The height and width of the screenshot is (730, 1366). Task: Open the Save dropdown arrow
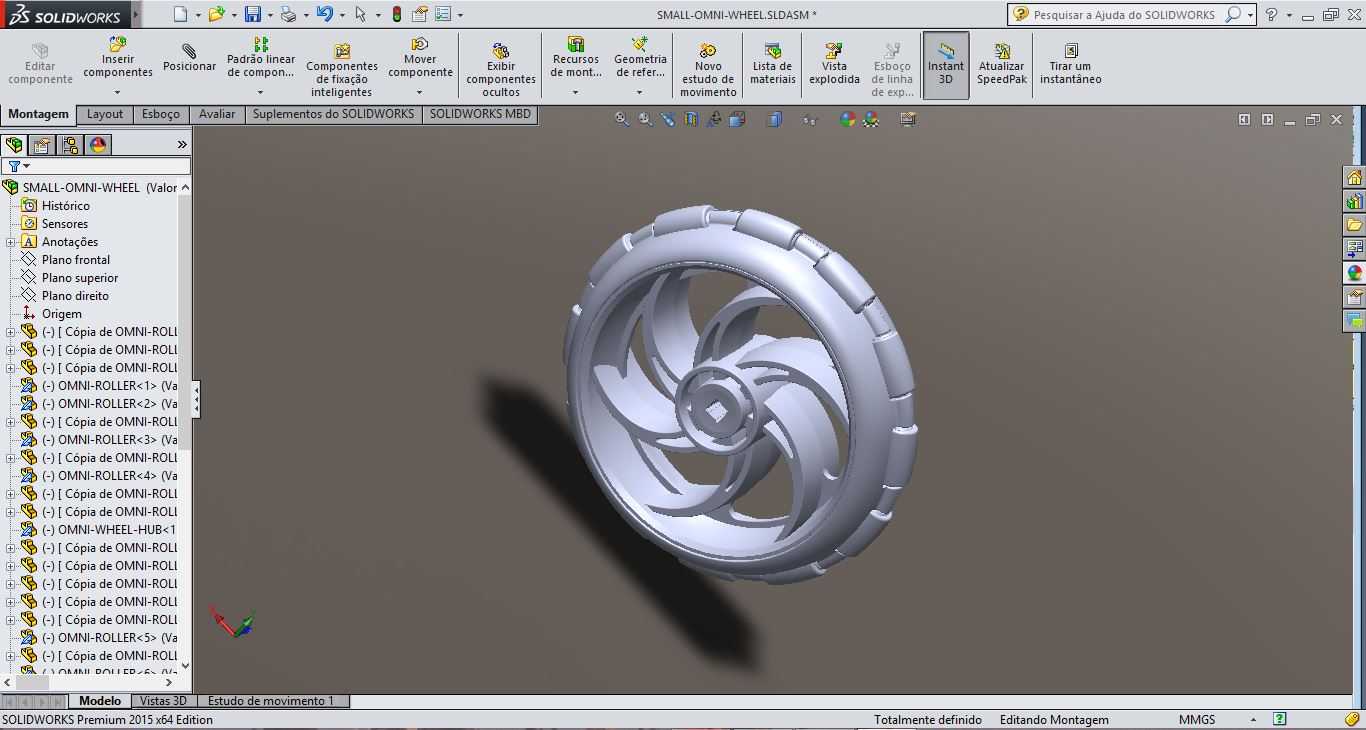270,15
